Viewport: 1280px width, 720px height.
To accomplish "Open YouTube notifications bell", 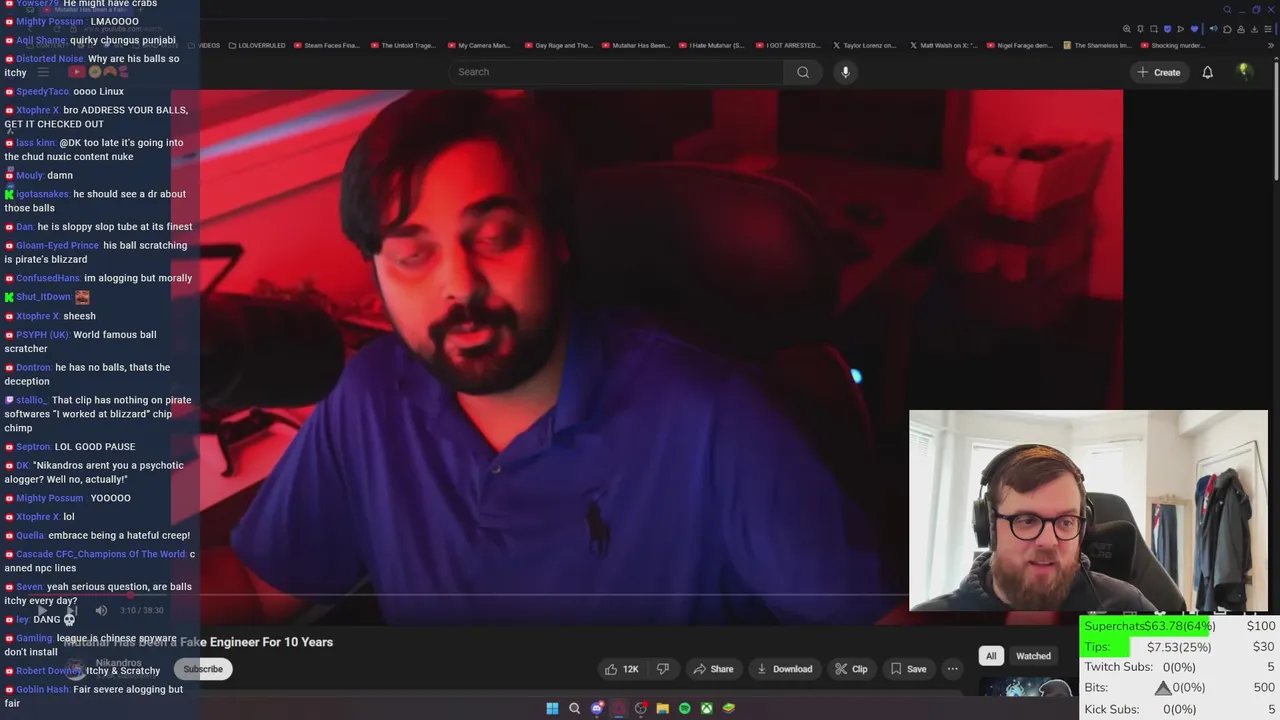I will point(1207,72).
